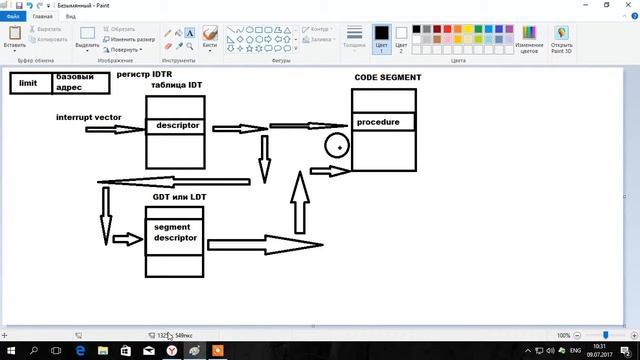
Task: Click ENG language indicator
Action: 575,351
